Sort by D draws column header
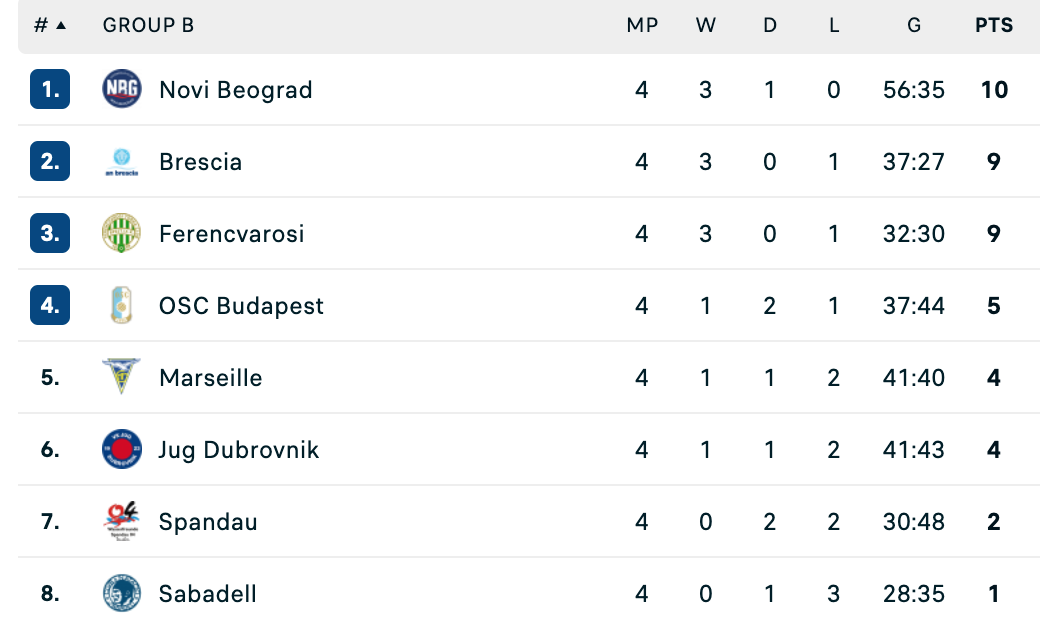 (769, 25)
